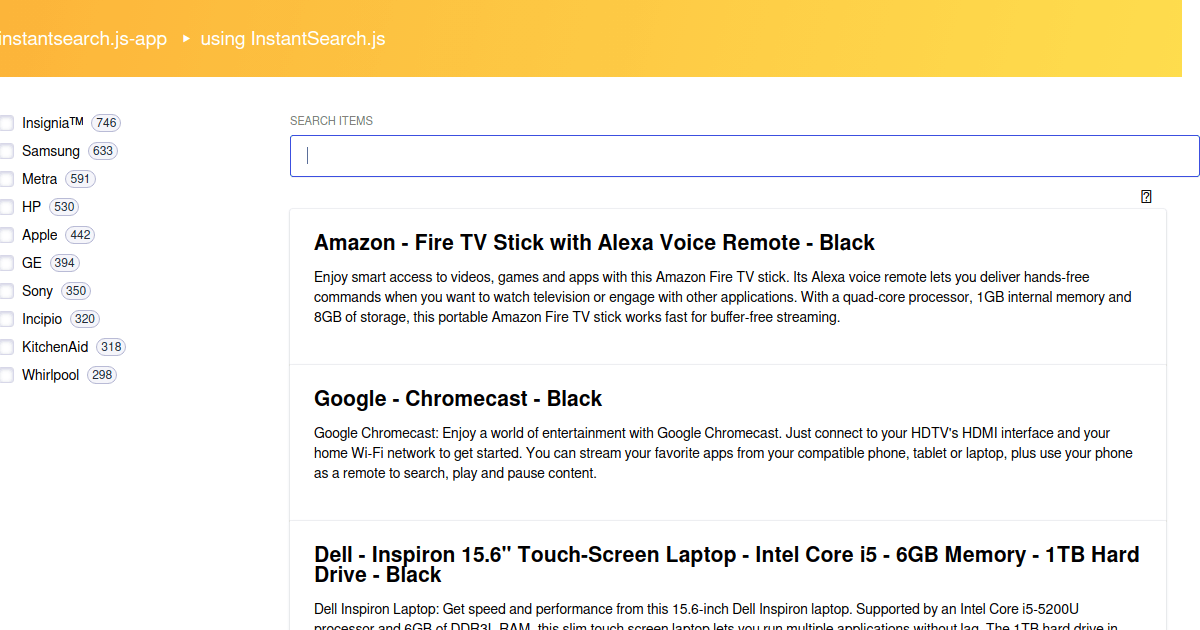Viewport: 1200px width, 630px height.
Task: Focus the Search Items input field
Action: 744,155
